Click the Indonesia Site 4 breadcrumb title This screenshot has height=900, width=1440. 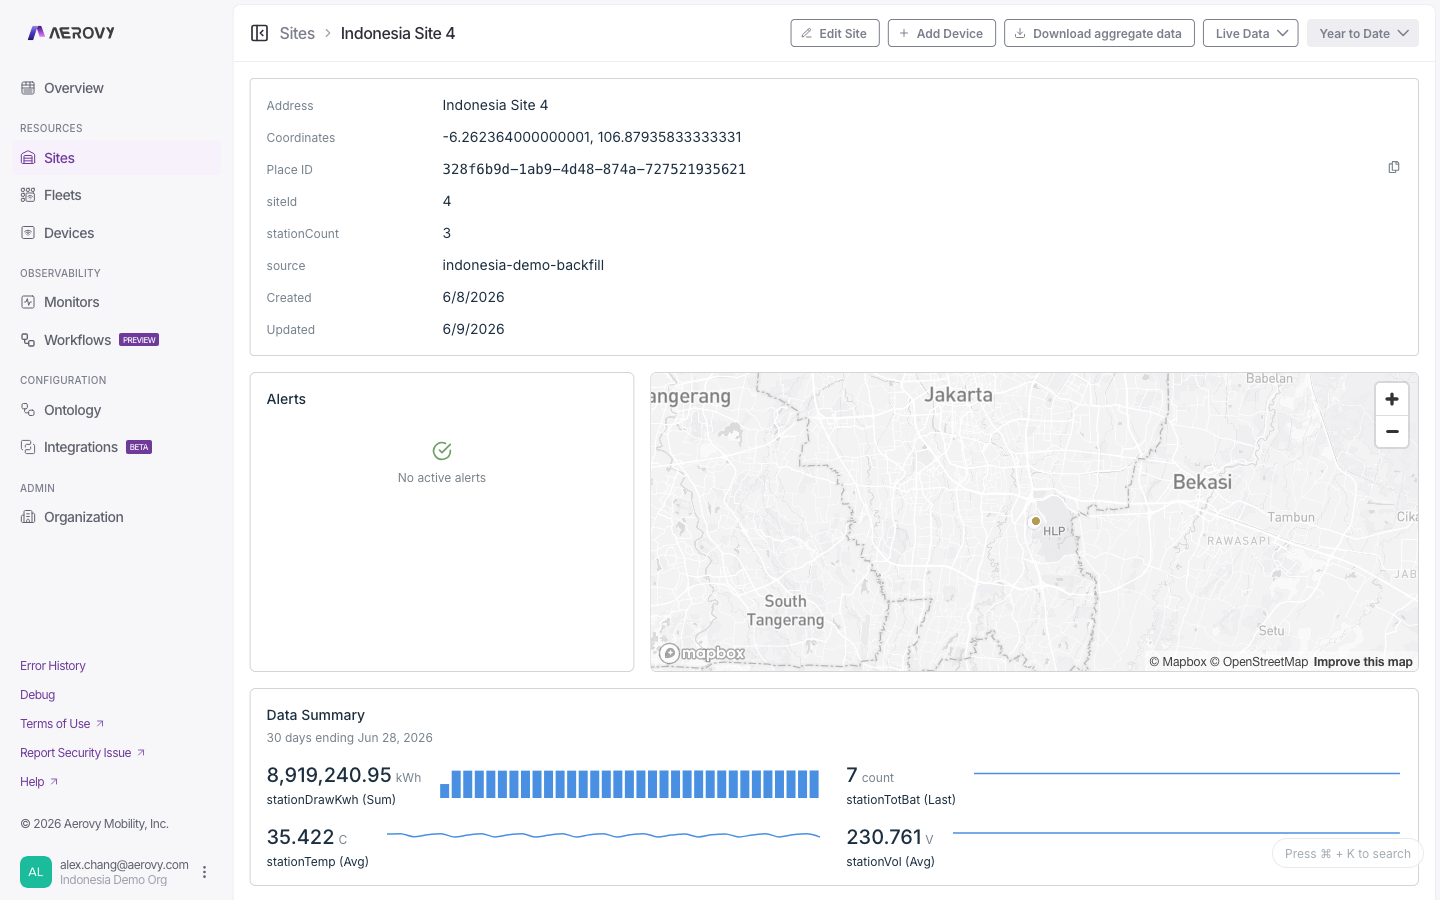[398, 33]
